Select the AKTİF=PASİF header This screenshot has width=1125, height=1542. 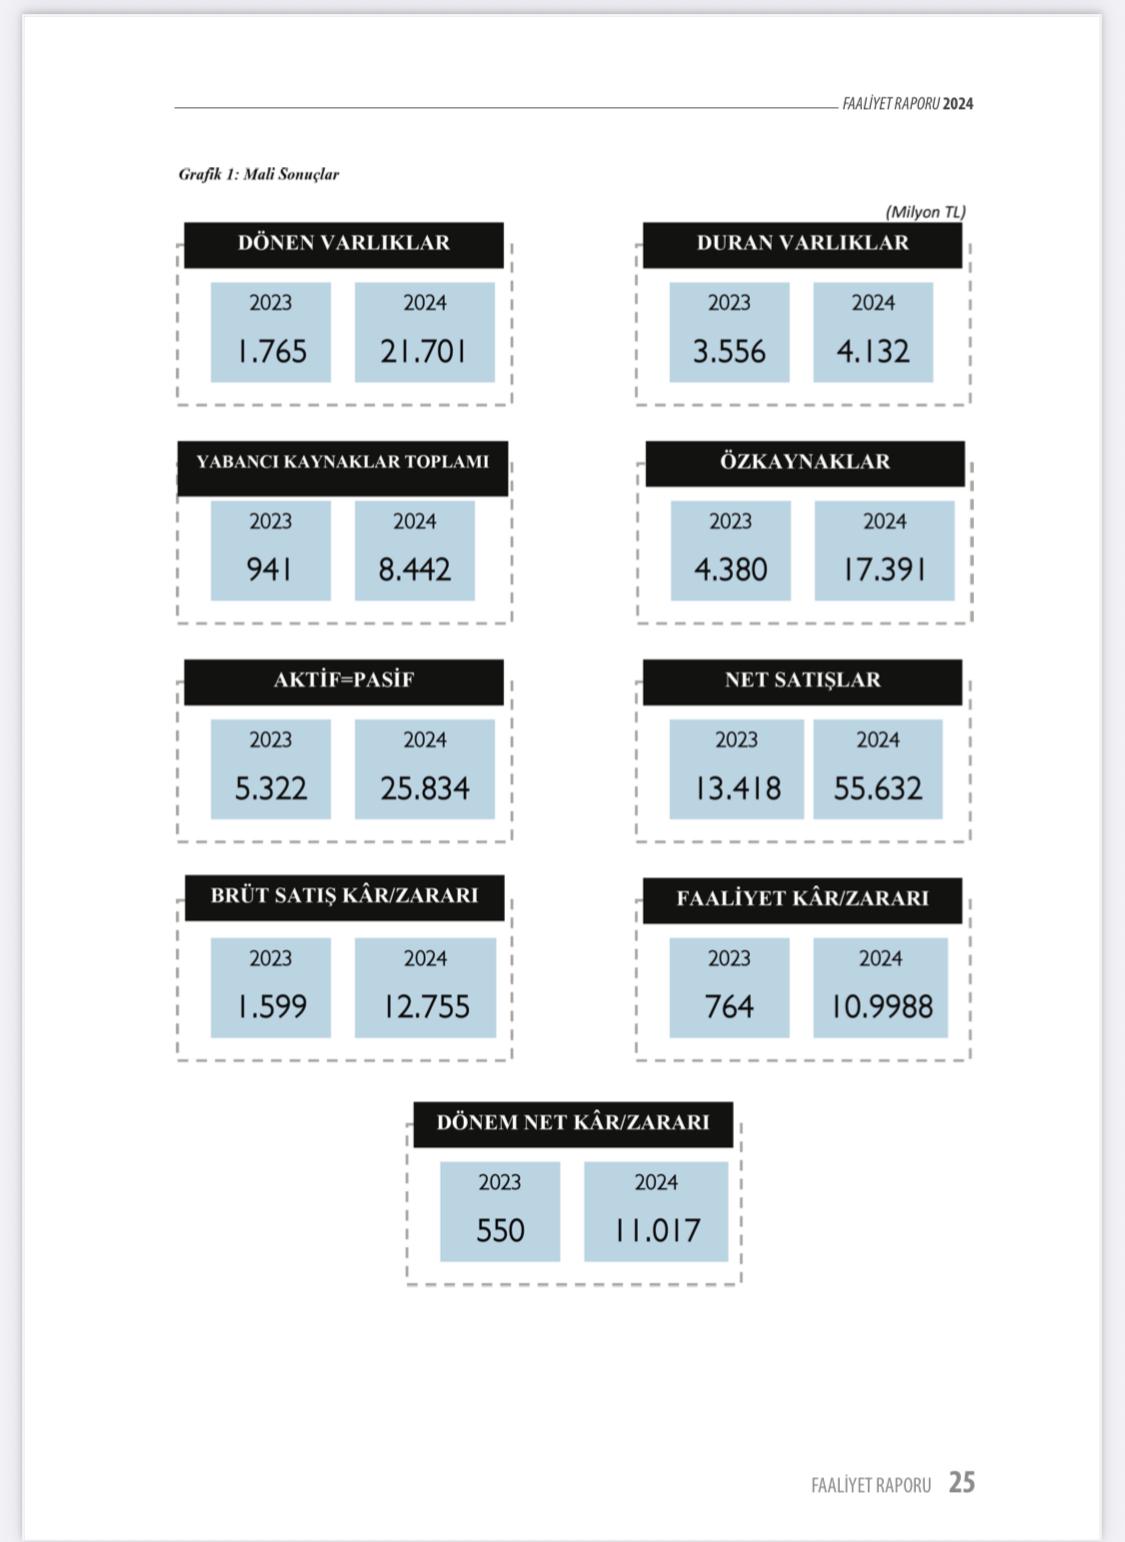pos(343,681)
